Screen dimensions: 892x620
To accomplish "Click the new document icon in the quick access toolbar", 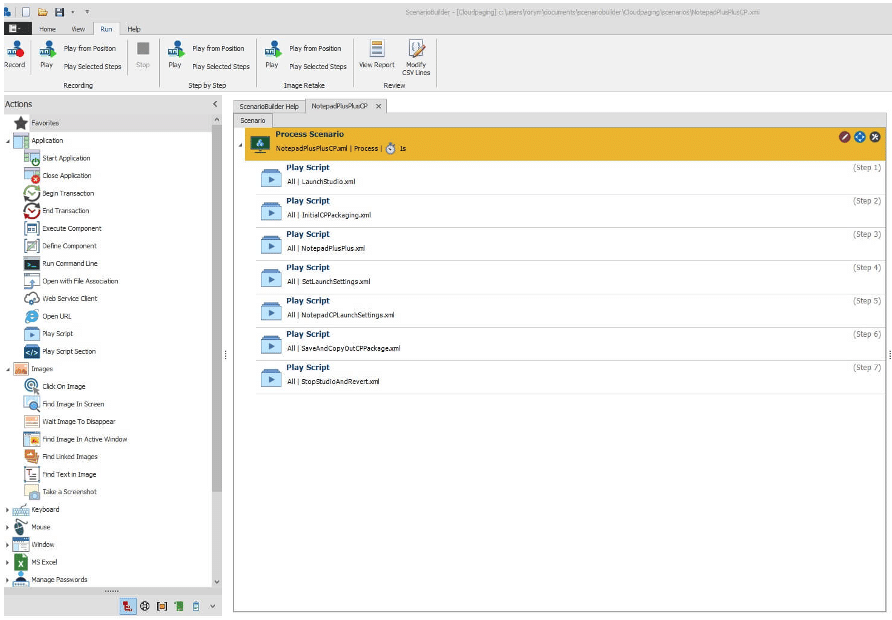I will pyautogui.click(x=26, y=11).
